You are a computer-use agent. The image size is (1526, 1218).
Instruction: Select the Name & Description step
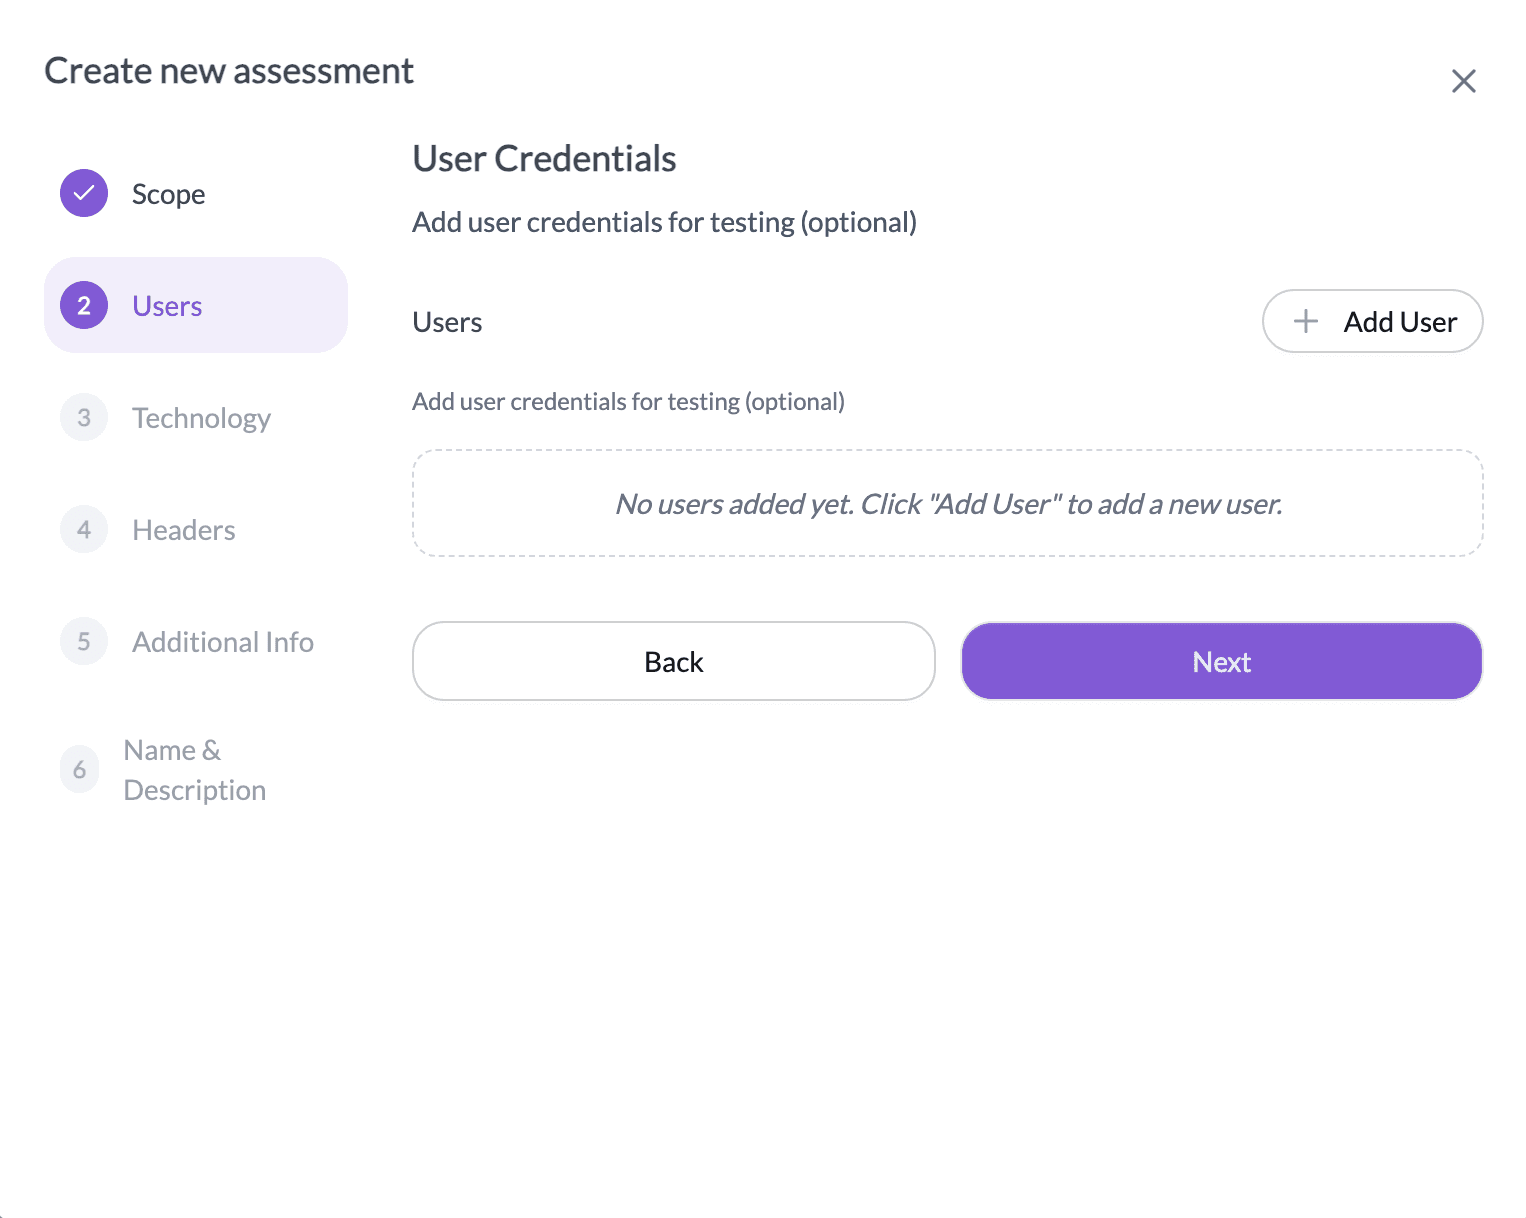[x=194, y=770]
